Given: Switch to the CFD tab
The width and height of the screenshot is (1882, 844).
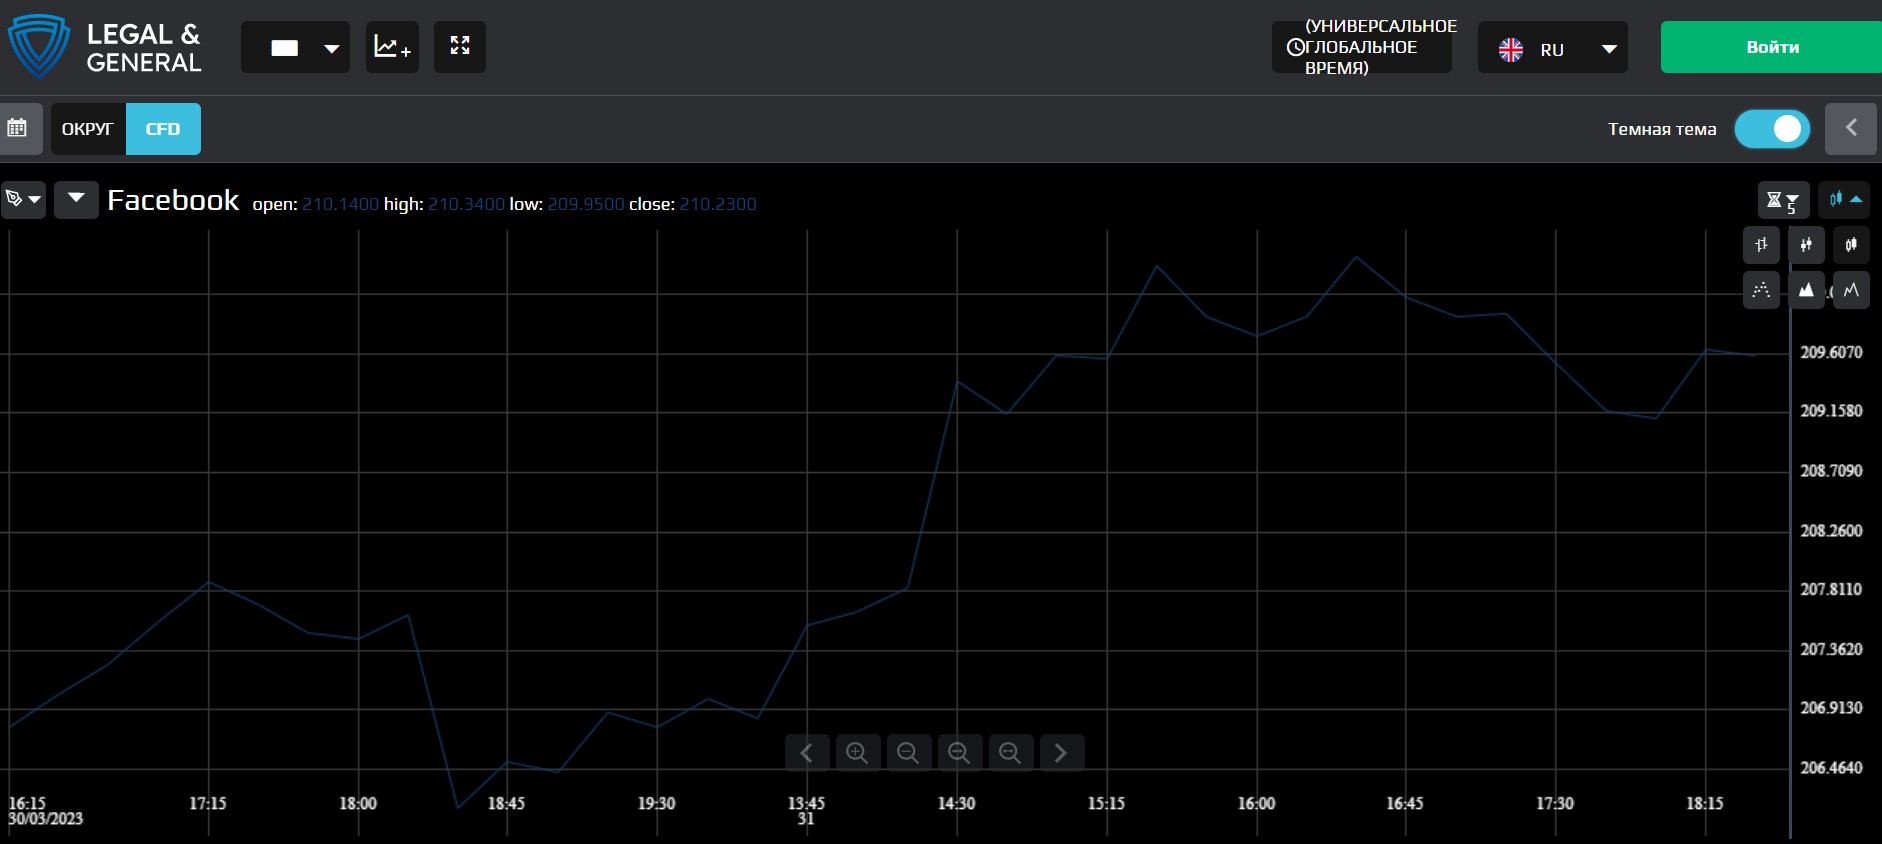Looking at the screenshot, I should 163,129.
